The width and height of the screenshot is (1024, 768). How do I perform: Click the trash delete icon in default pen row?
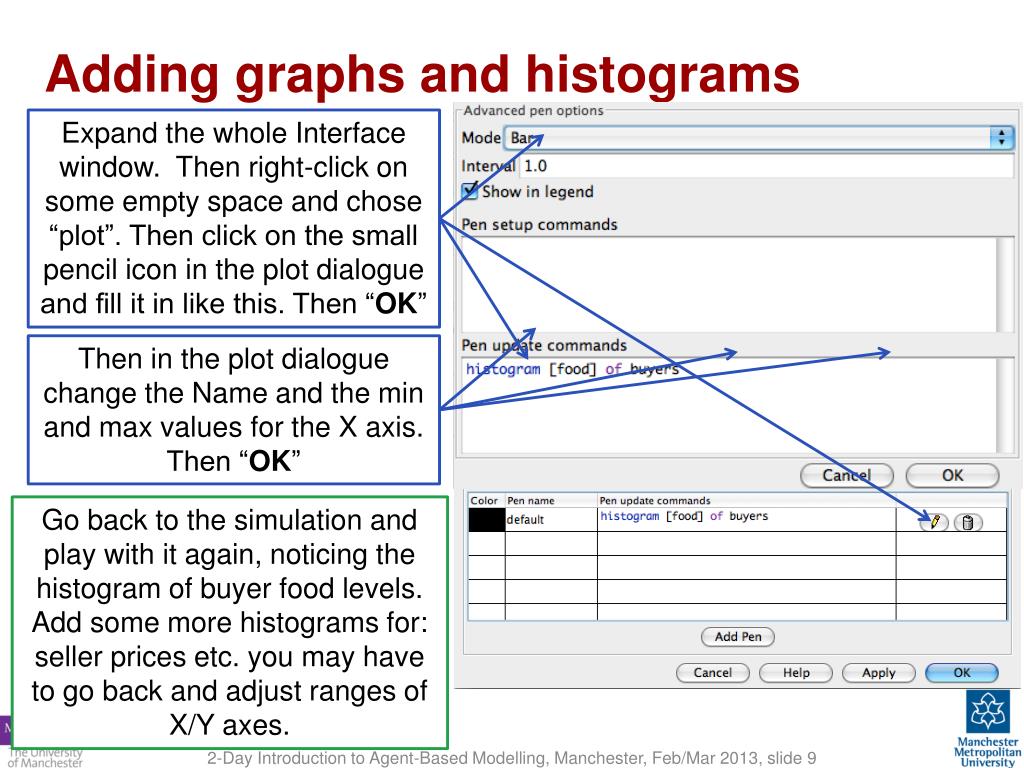tap(968, 522)
